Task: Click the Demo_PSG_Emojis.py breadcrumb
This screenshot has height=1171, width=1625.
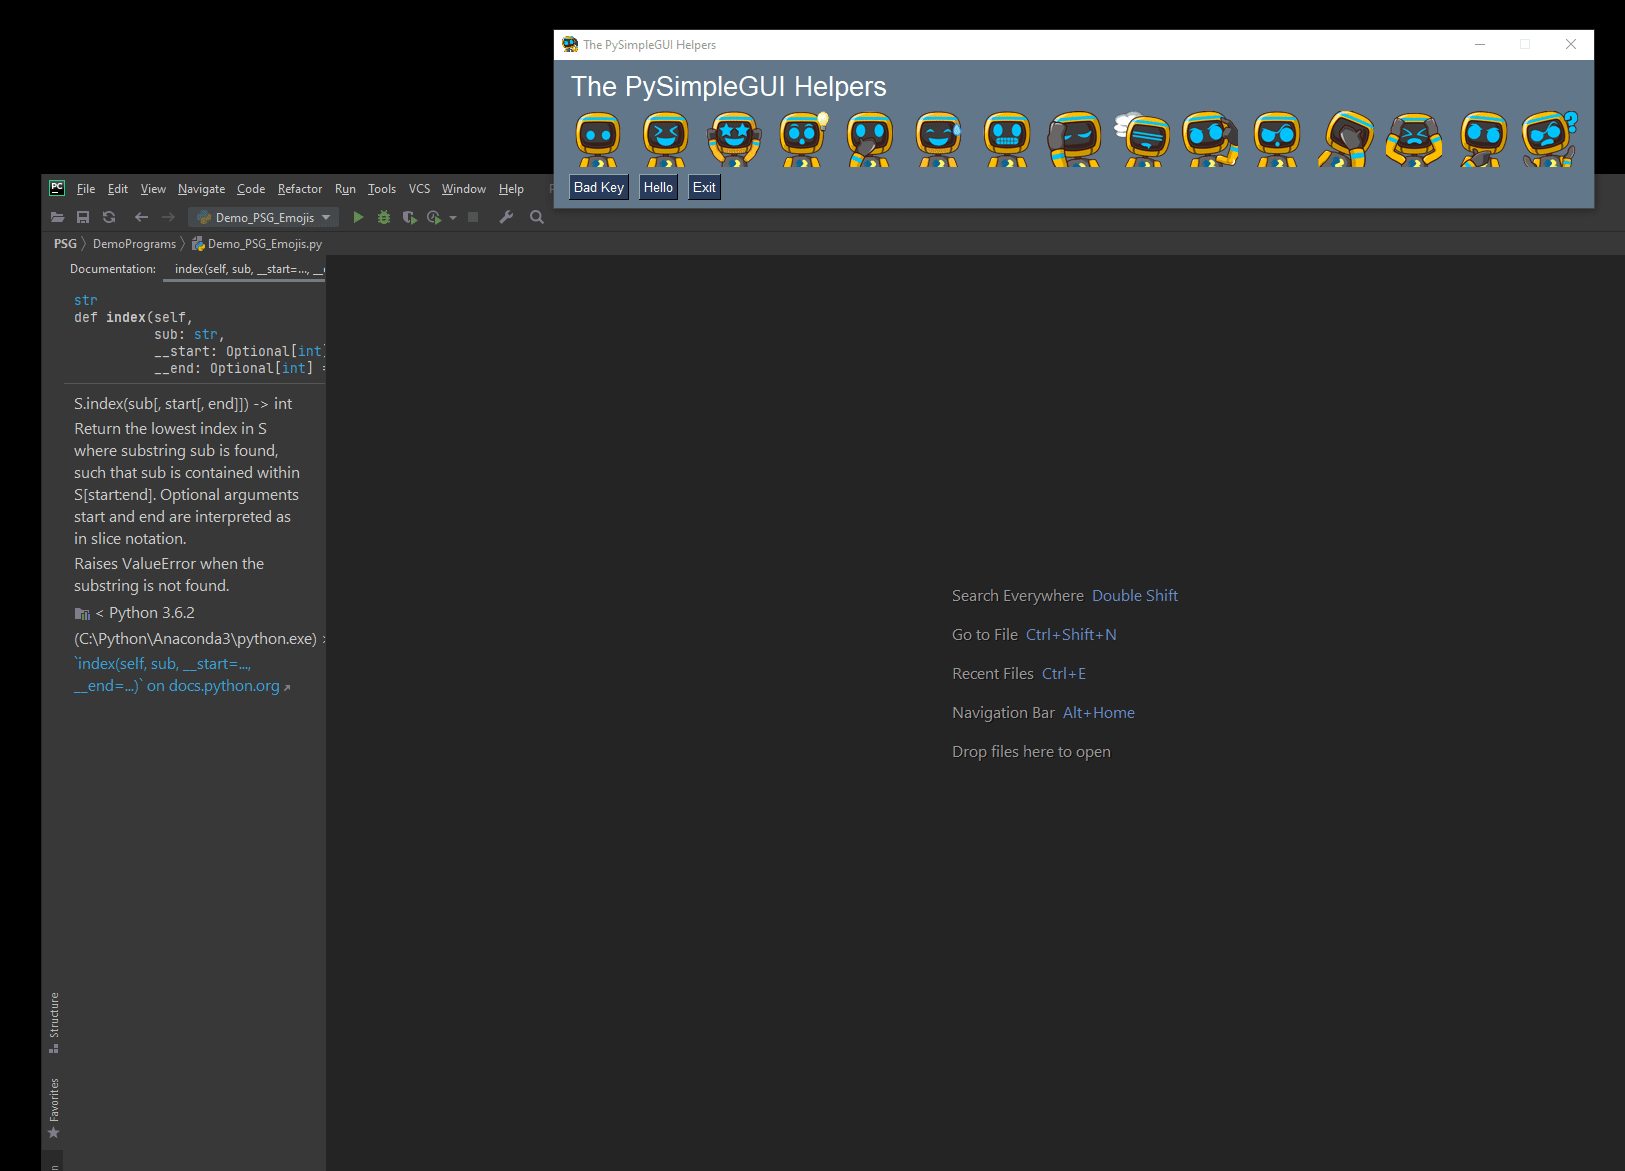Action: 257,244
